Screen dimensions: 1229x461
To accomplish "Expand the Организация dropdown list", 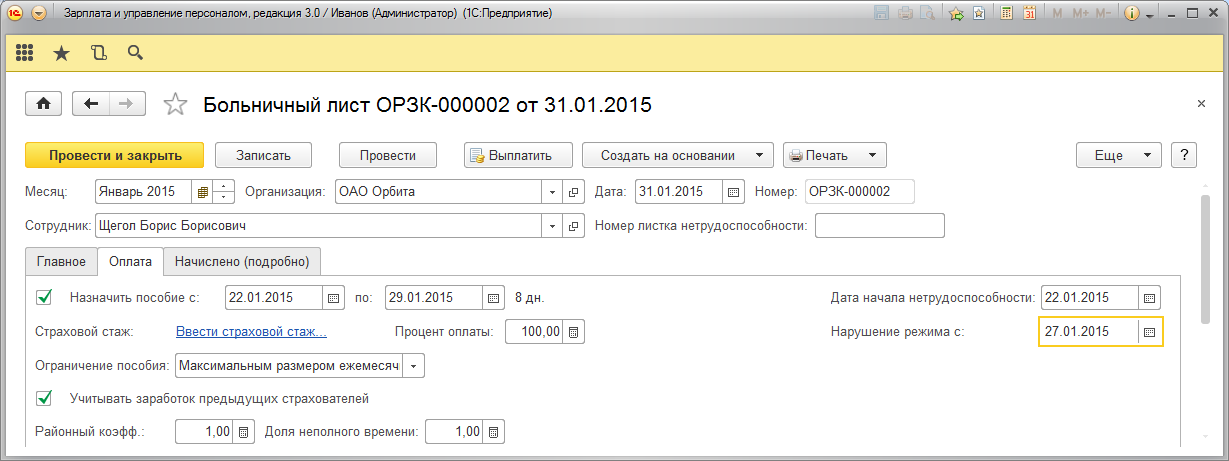I will tap(553, 191).
